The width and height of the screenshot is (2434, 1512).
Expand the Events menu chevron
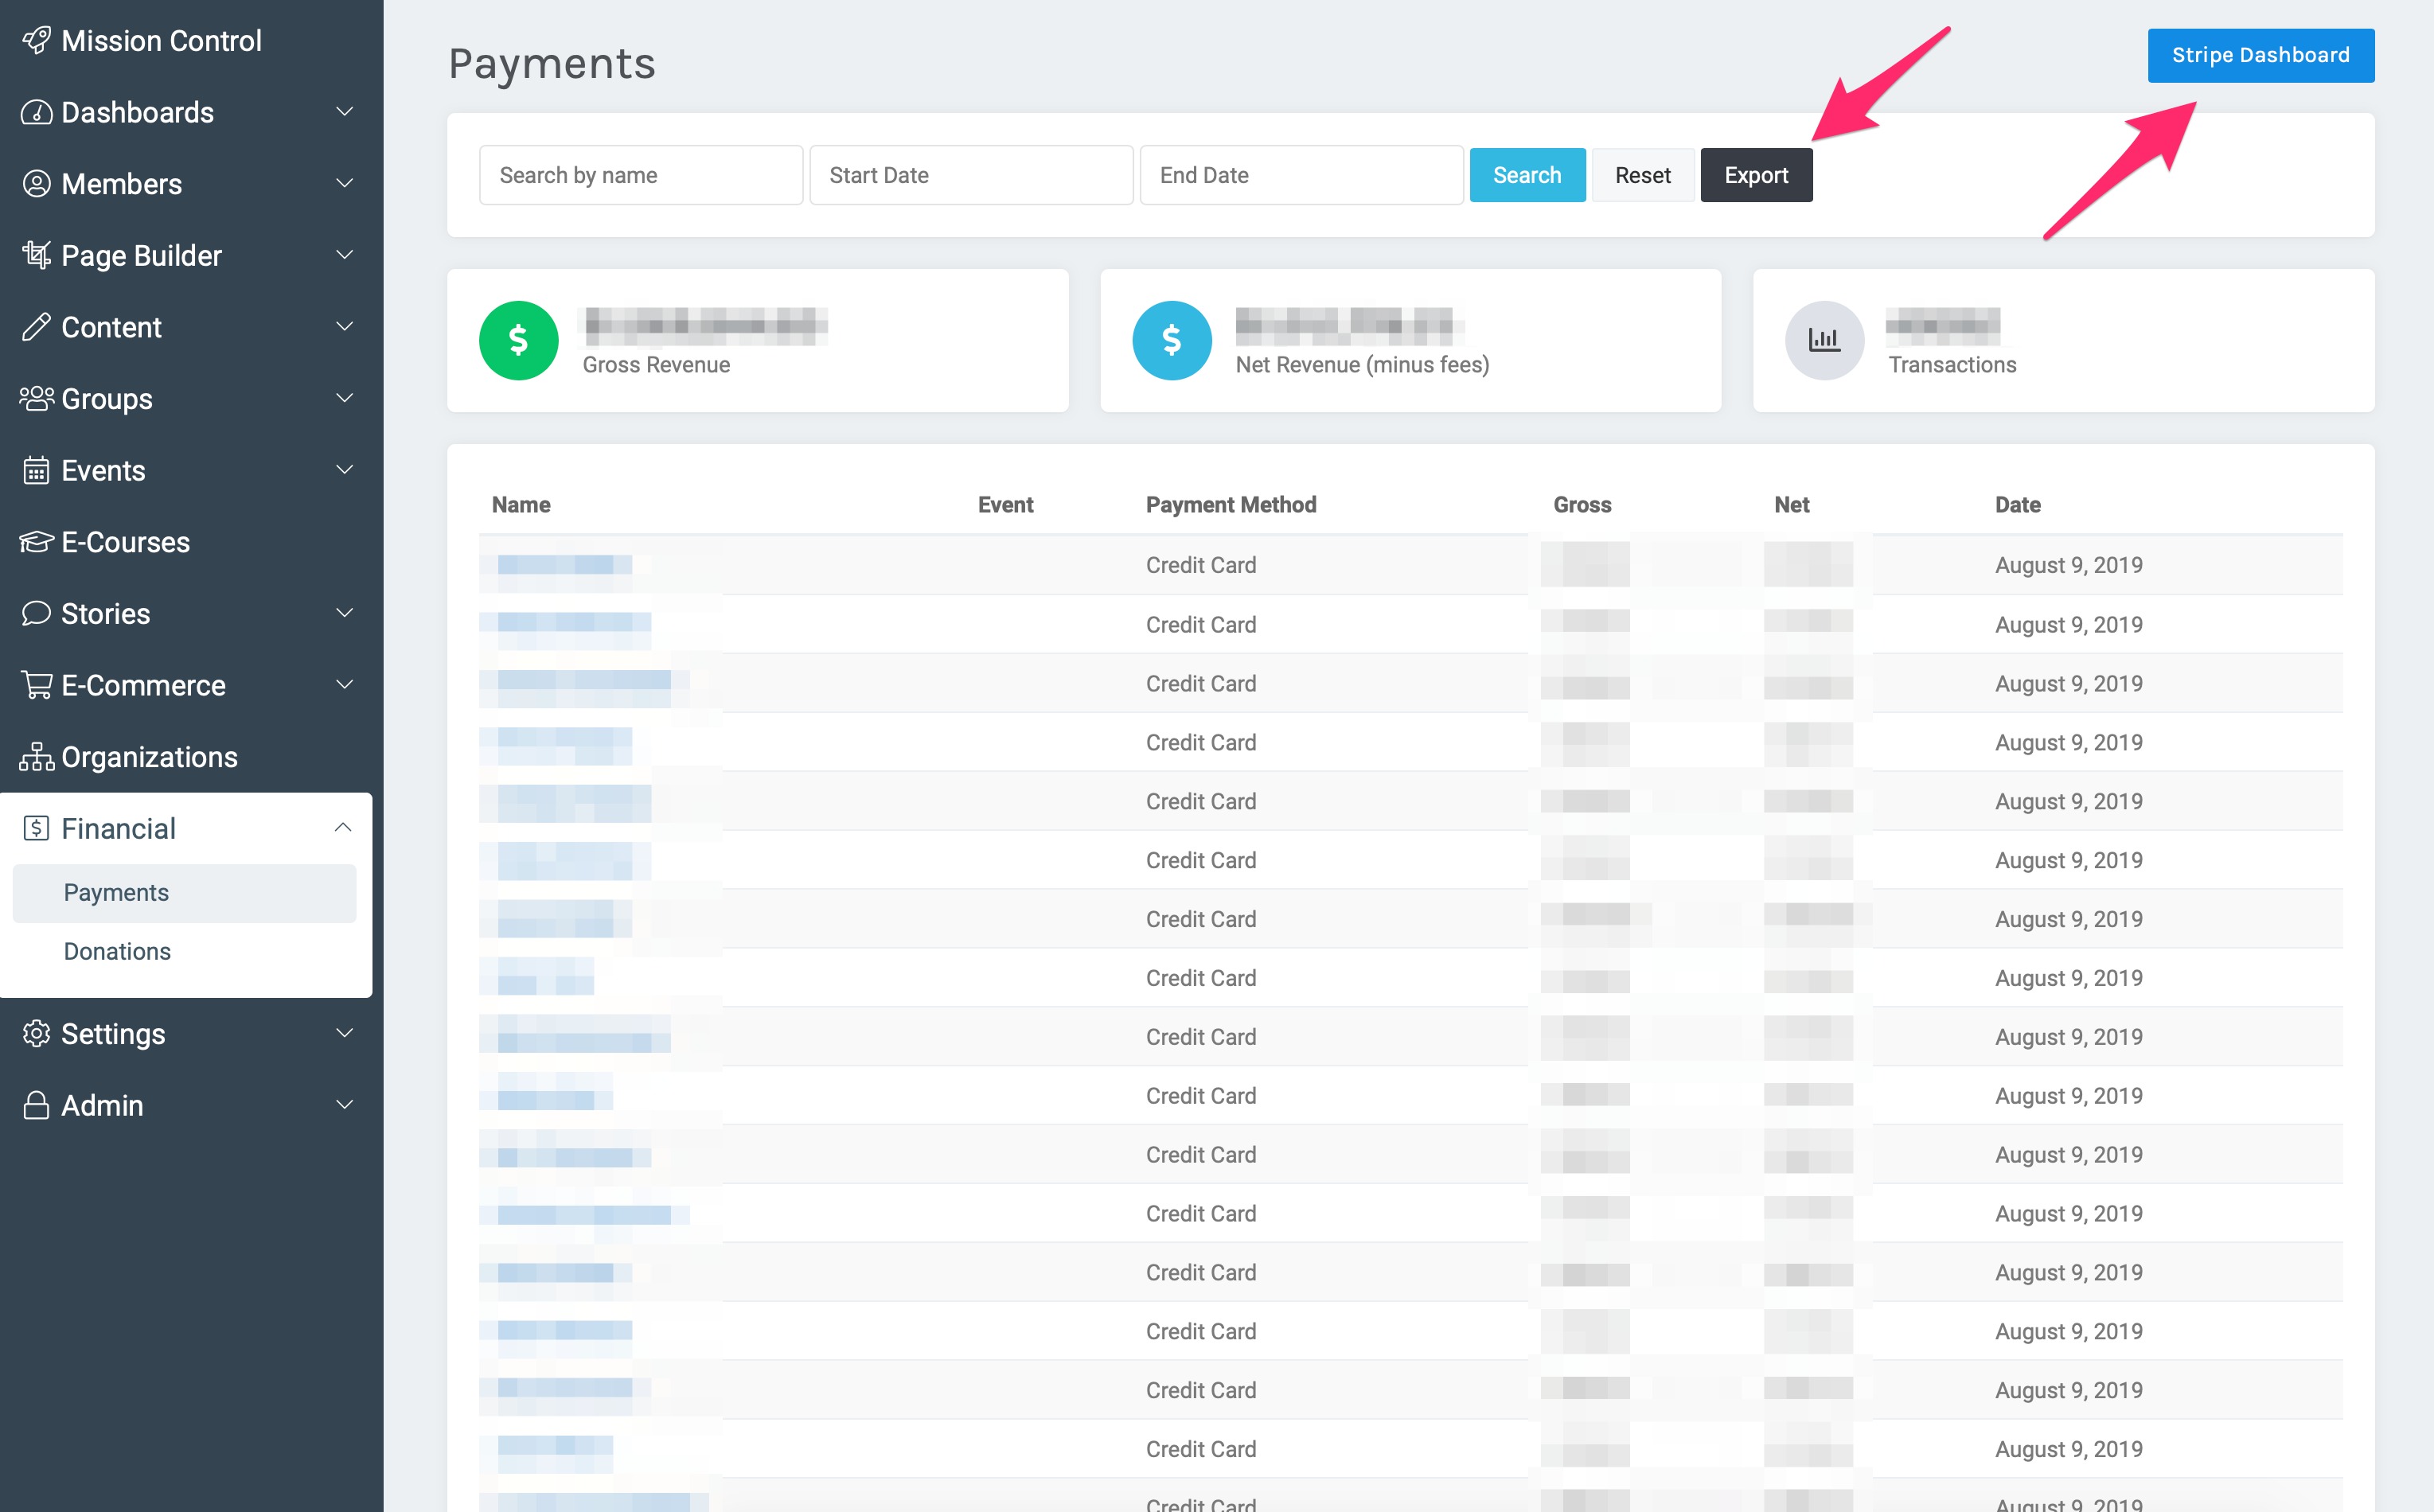345,470
